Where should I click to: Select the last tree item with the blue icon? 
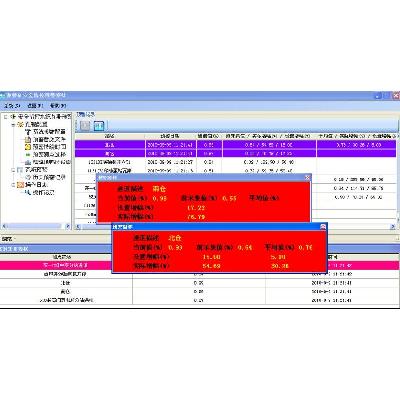tap(39, 192)
